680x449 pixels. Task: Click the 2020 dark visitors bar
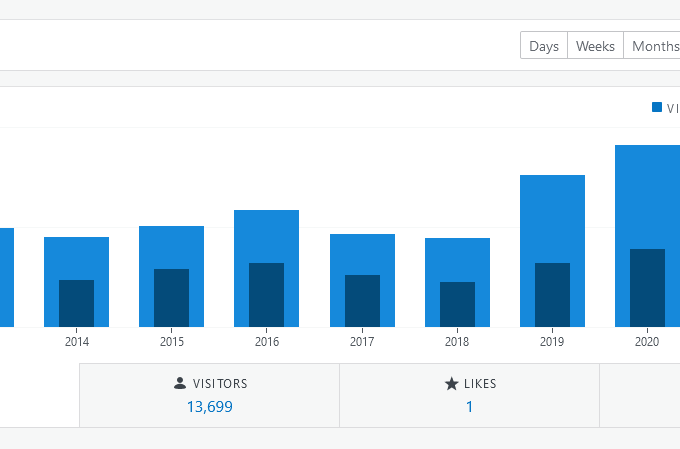pos(647,288)
